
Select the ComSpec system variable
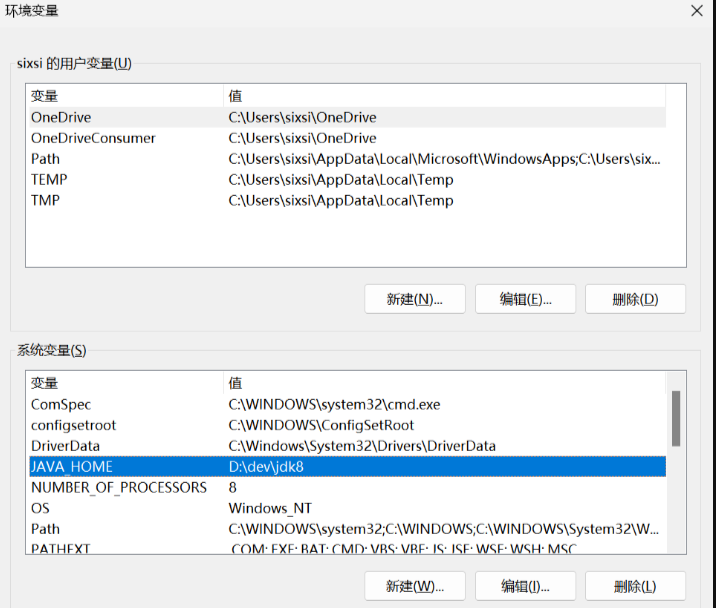pos(61,405)
